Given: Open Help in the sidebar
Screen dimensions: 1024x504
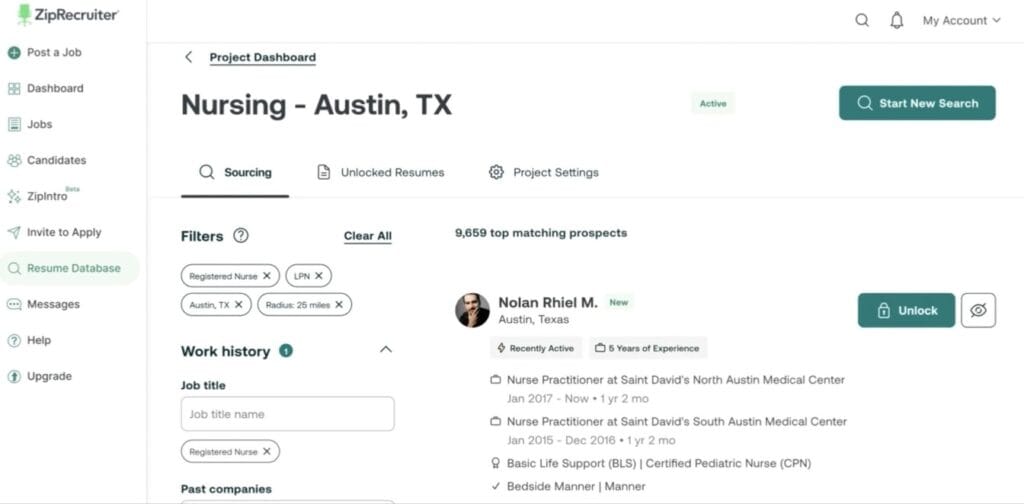Looking at the screenshot, I should (x=29, y=340).
